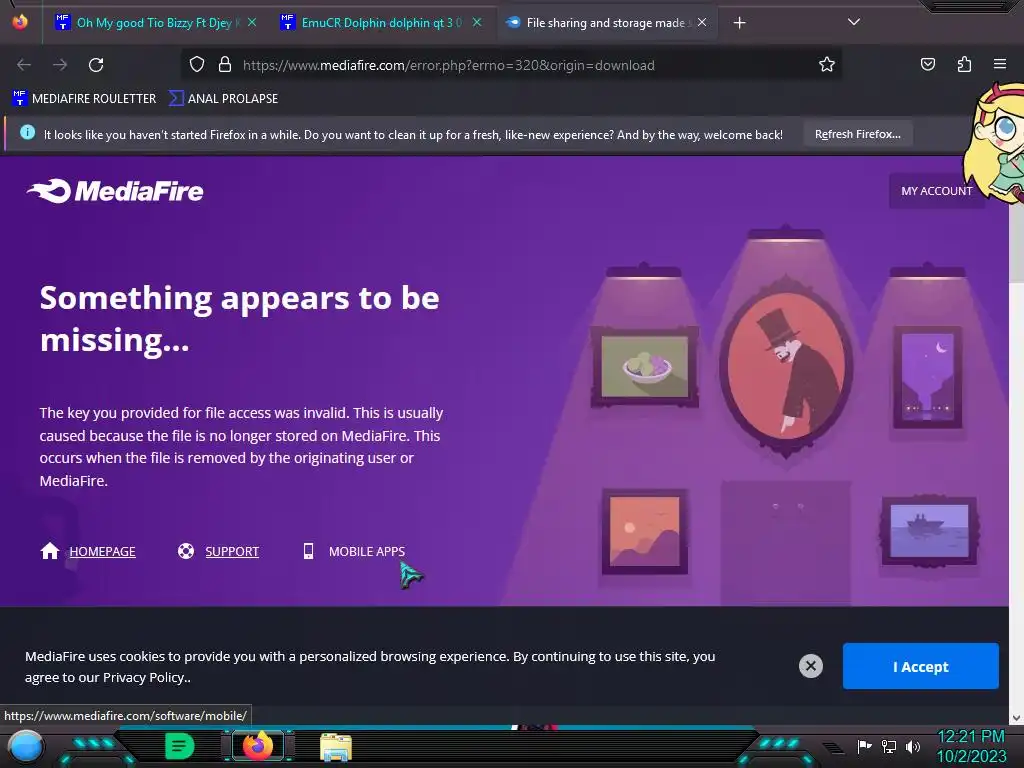The width and height of the screenshot is (1024, 768).
Task: Open File Explorer from the taskbar
Action: click(x=336, y=747)
